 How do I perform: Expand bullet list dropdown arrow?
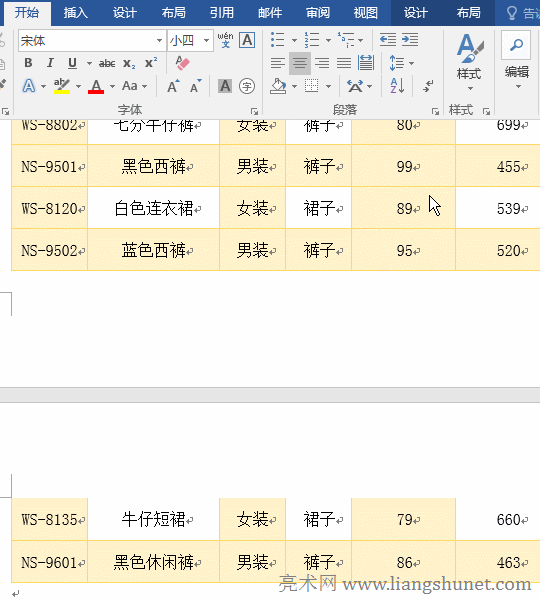click(x=294, y=40)
